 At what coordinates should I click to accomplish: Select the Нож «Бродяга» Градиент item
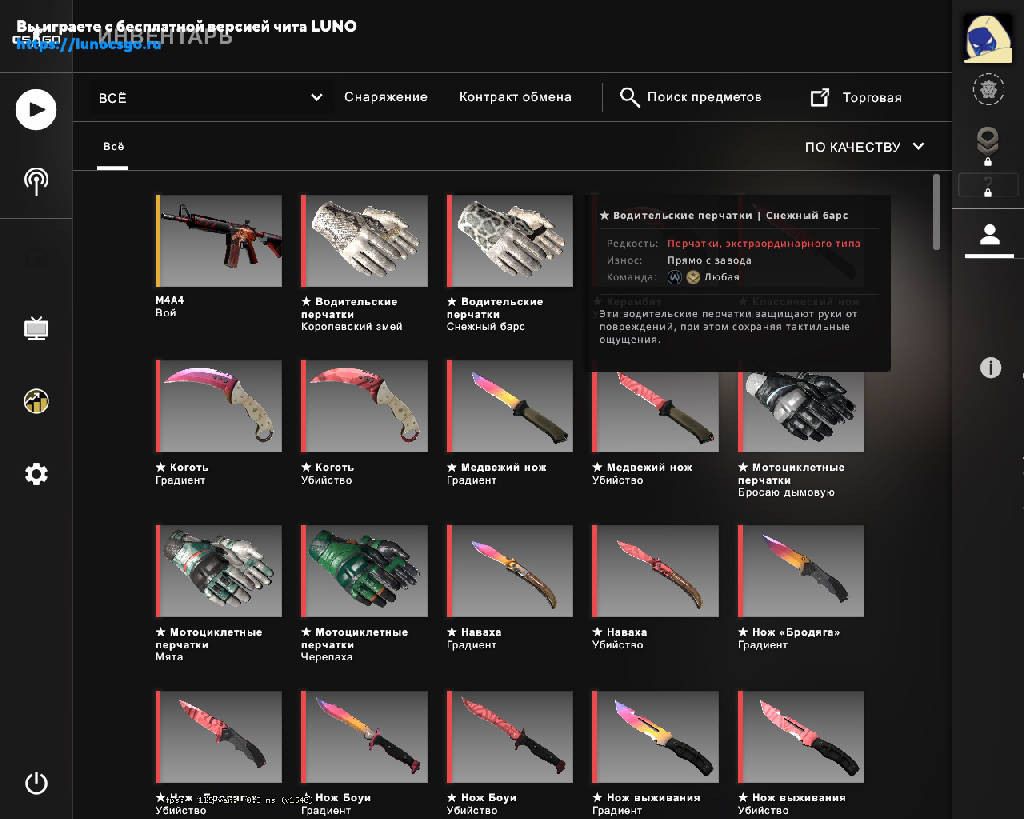coord(801,571)
